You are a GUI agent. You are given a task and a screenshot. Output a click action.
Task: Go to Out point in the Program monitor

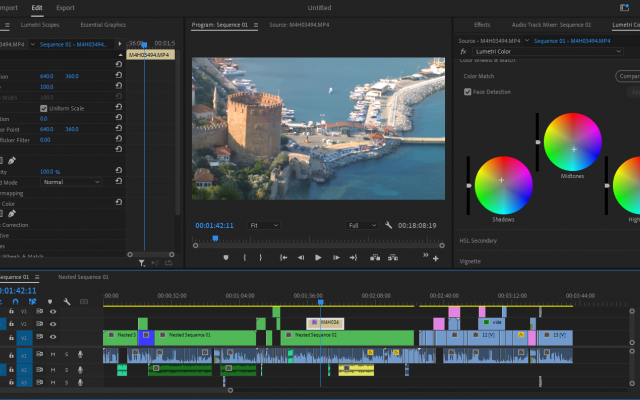point(353,258)
